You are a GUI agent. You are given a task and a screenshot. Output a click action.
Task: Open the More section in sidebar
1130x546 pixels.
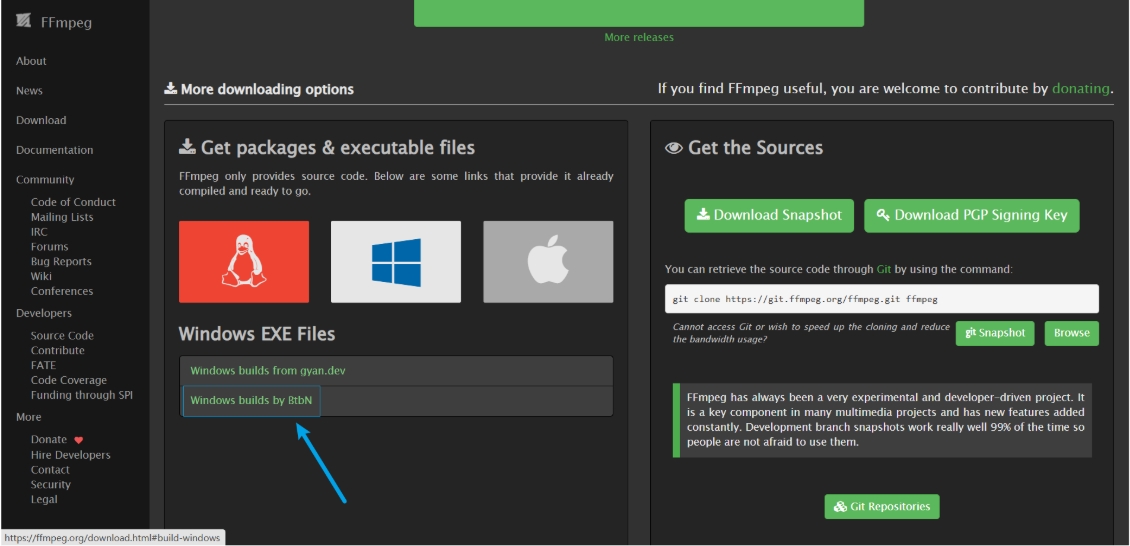[29, 417]
